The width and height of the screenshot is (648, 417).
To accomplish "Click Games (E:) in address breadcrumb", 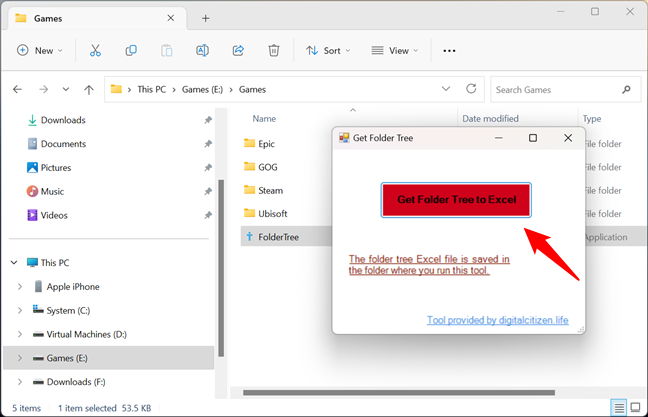I will pyautogui.click(x=202, y=89).
